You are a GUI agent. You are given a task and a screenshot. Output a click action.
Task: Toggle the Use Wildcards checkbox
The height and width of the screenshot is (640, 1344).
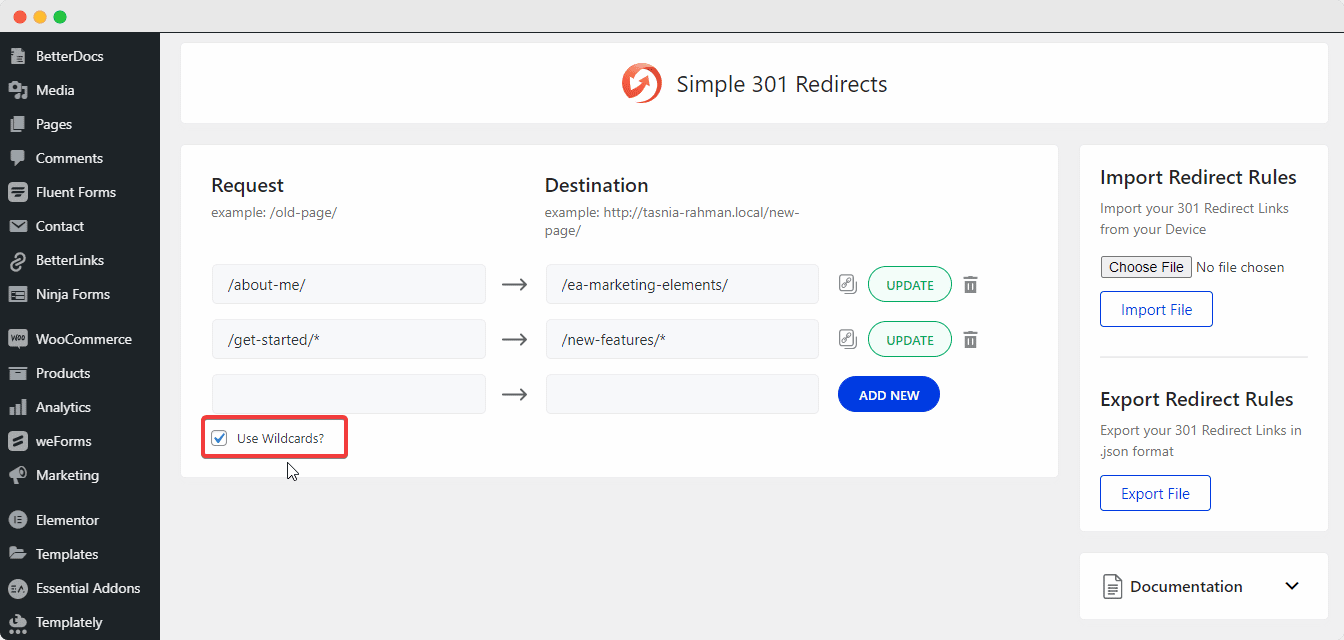219,437
